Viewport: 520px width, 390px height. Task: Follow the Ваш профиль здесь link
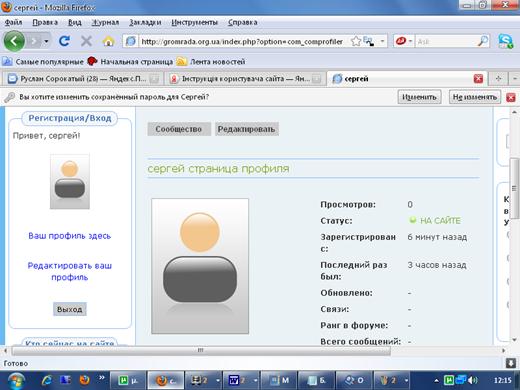(x=69, y=236)
